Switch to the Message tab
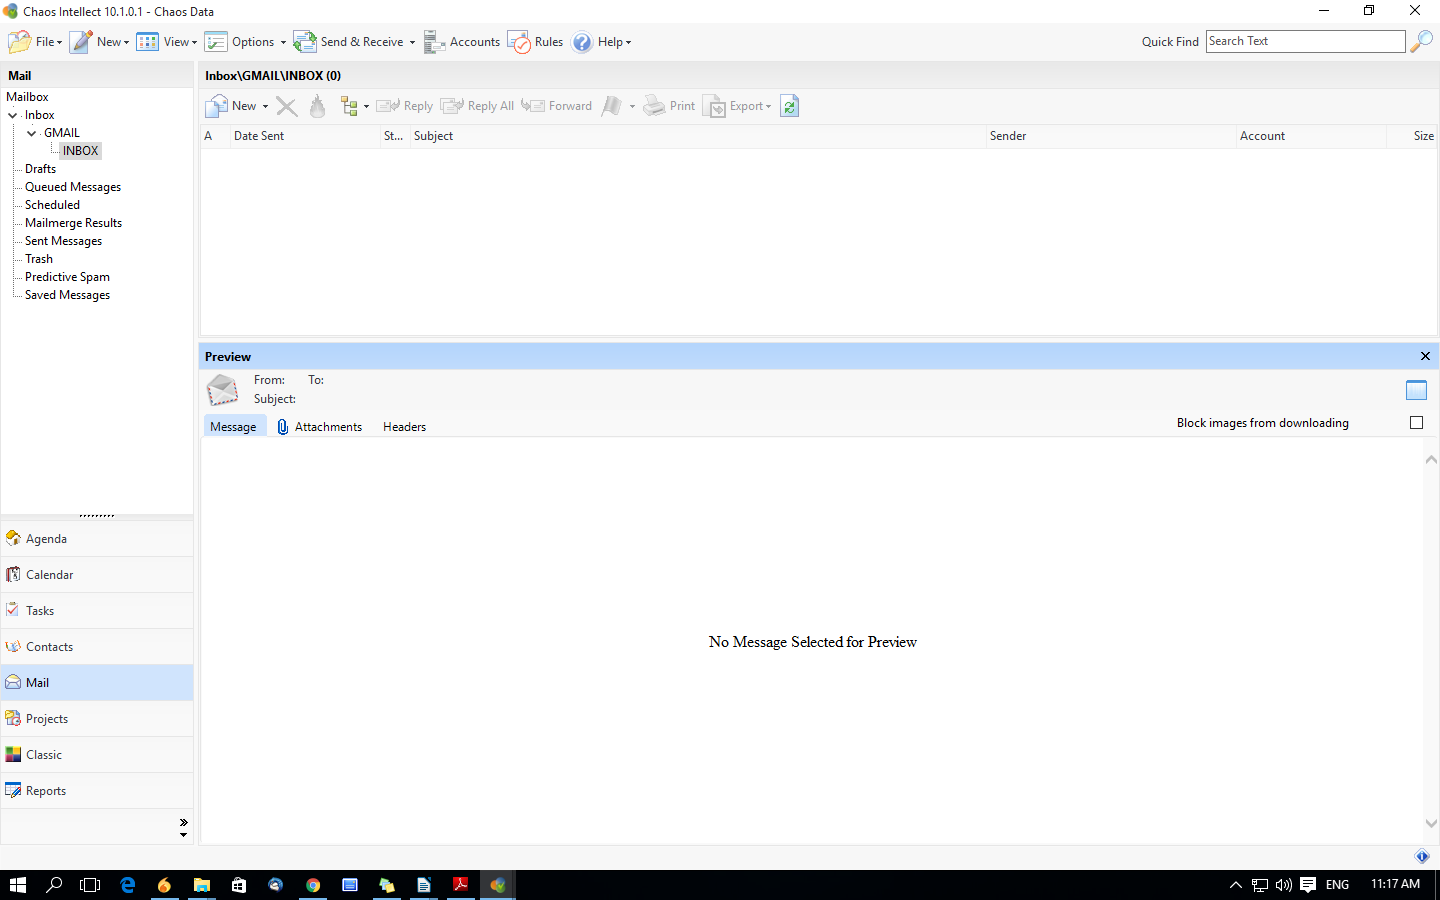Image resolution: width=1440 pixels, height=900 pixels. [233, 427]
